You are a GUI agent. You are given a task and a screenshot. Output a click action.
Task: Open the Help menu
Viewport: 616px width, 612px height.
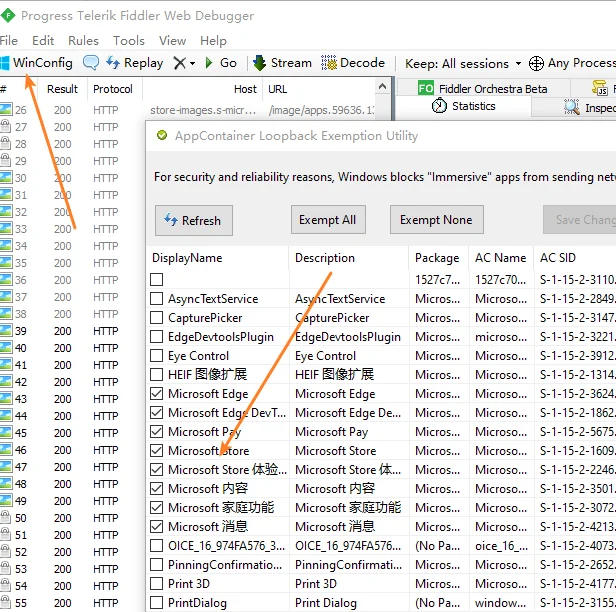click(213, 40)
